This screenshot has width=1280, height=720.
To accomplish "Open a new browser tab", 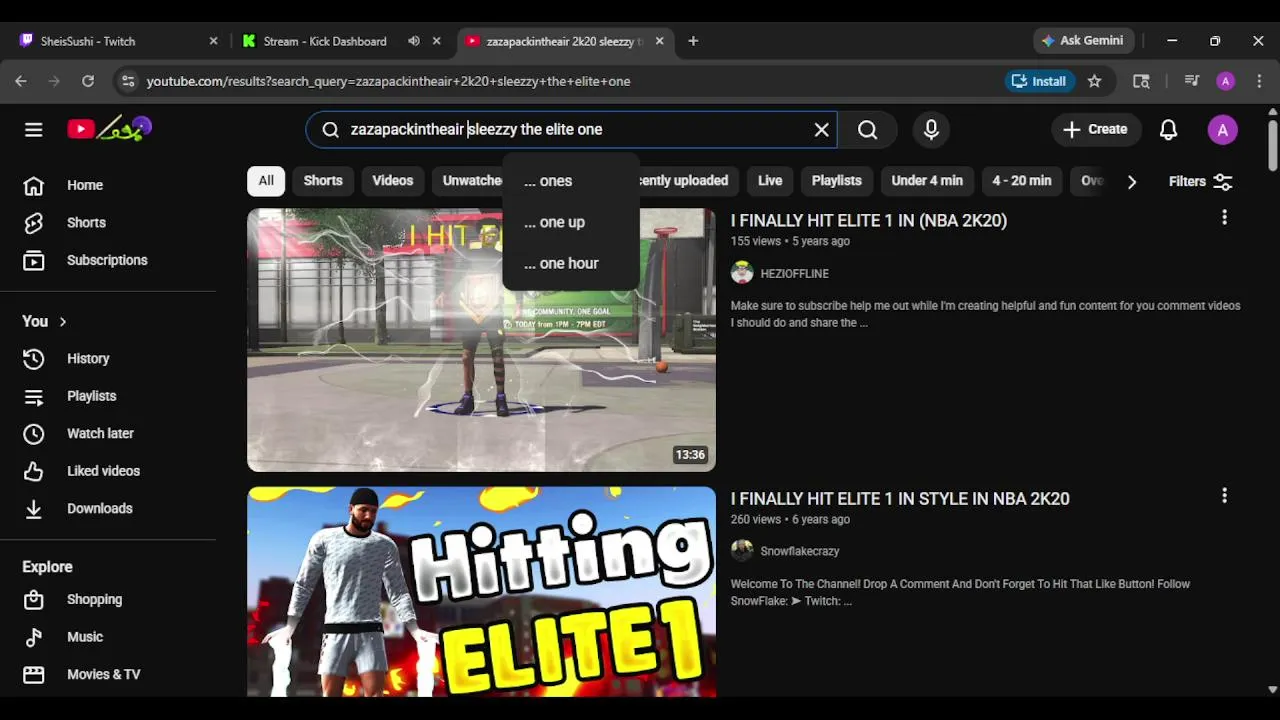I will click(693, 41).
